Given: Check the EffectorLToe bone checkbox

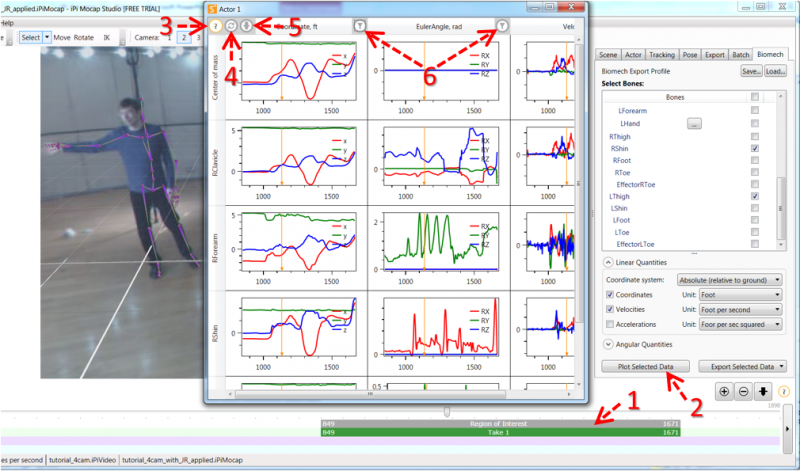Looking at the screenshot, I should [755, 244].
